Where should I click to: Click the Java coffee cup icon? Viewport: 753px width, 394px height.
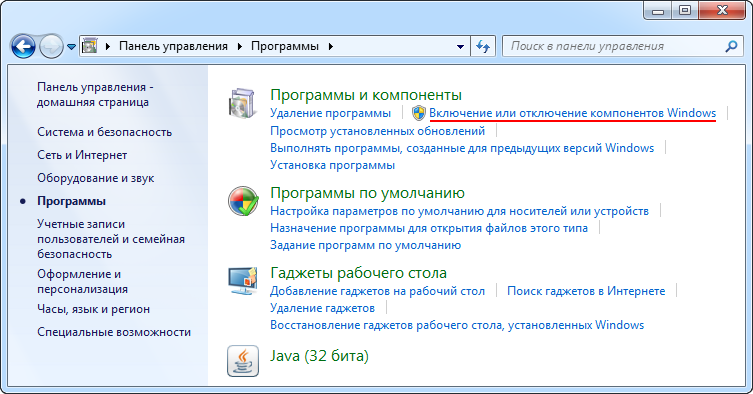243,361
